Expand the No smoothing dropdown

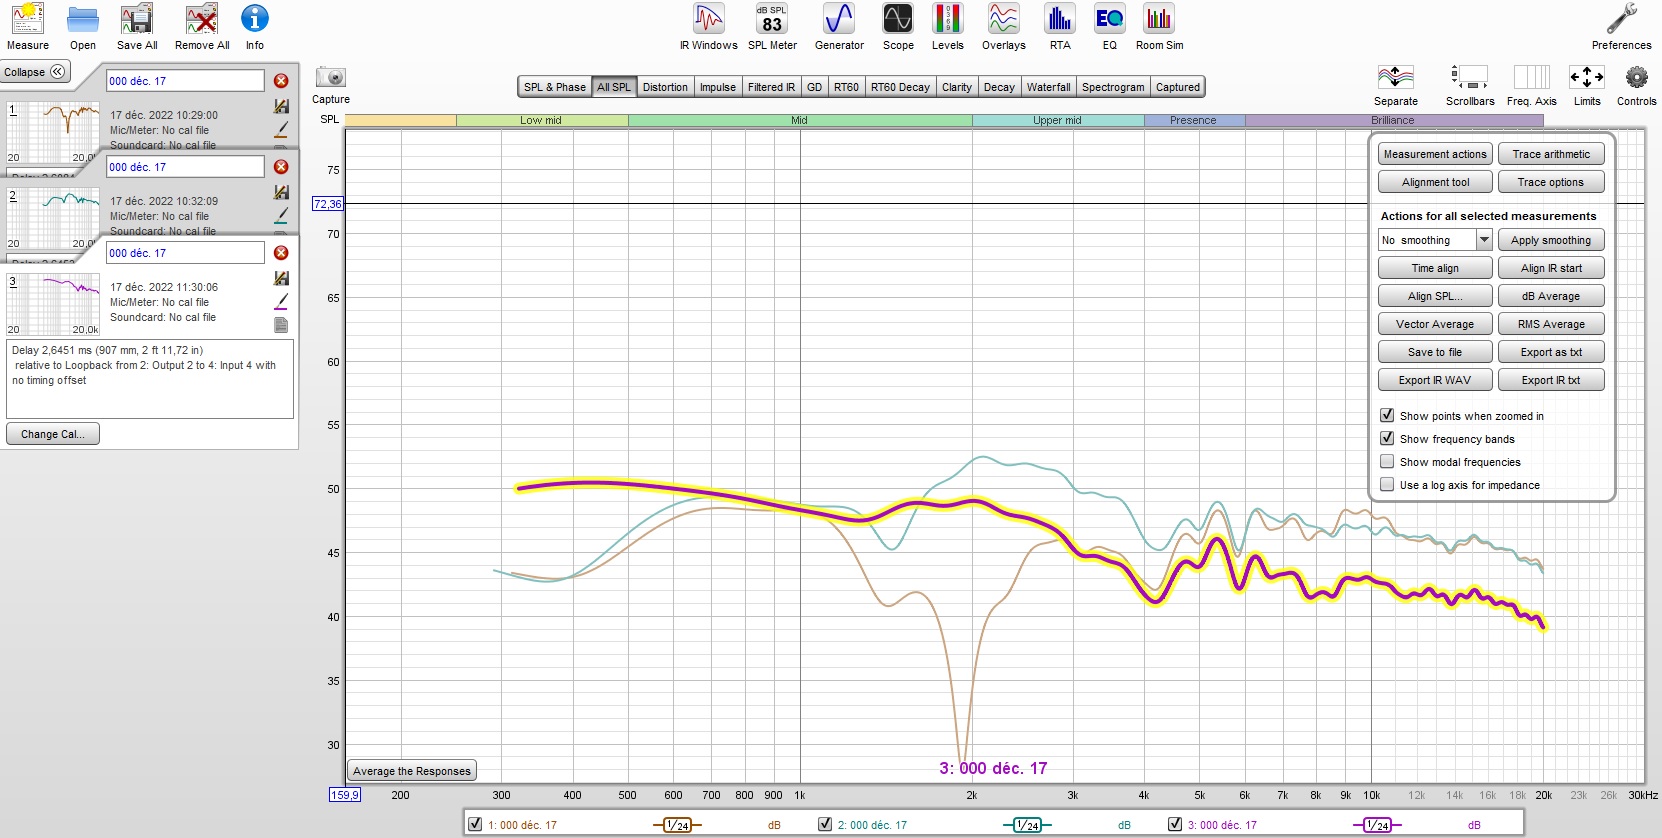(1484, 240)
